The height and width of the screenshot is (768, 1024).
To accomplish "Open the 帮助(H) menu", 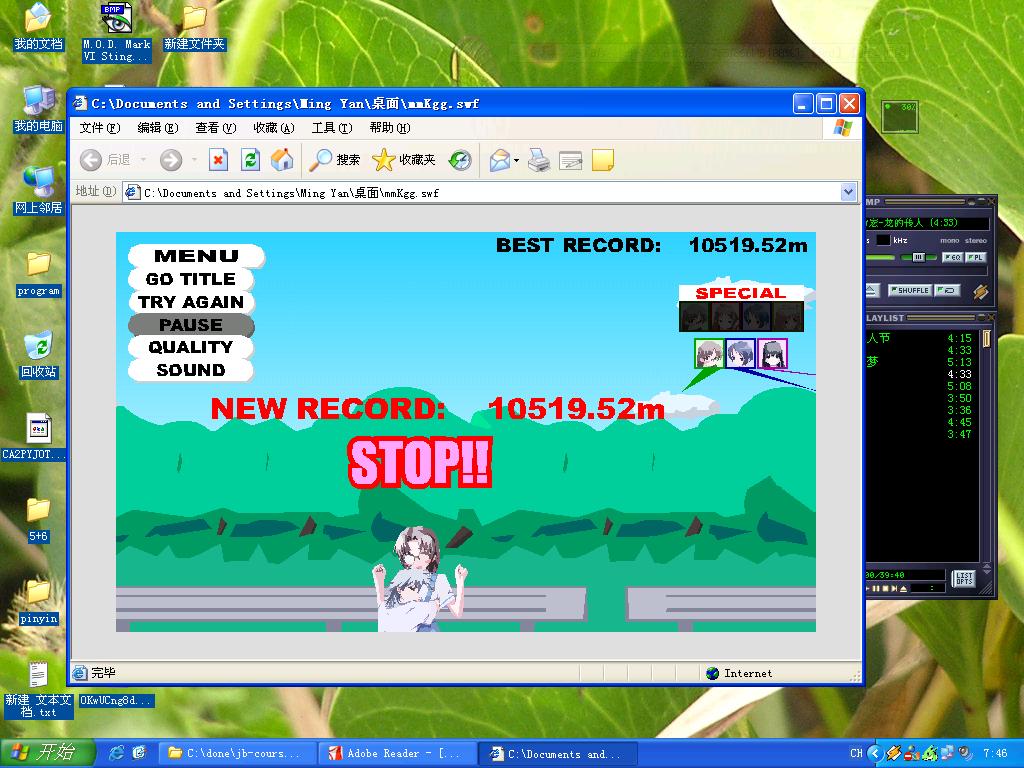I will 390,128.
